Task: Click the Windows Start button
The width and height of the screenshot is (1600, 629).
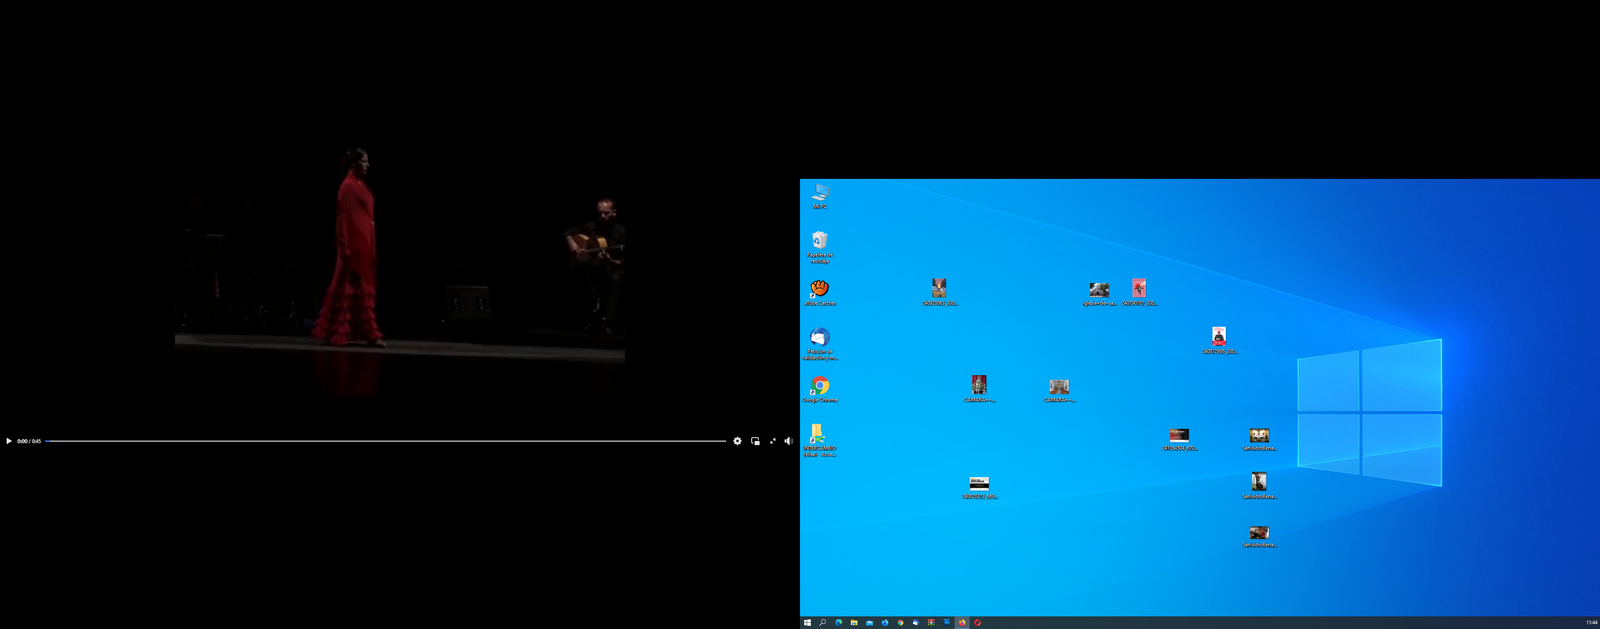Action: click(807, 622)
